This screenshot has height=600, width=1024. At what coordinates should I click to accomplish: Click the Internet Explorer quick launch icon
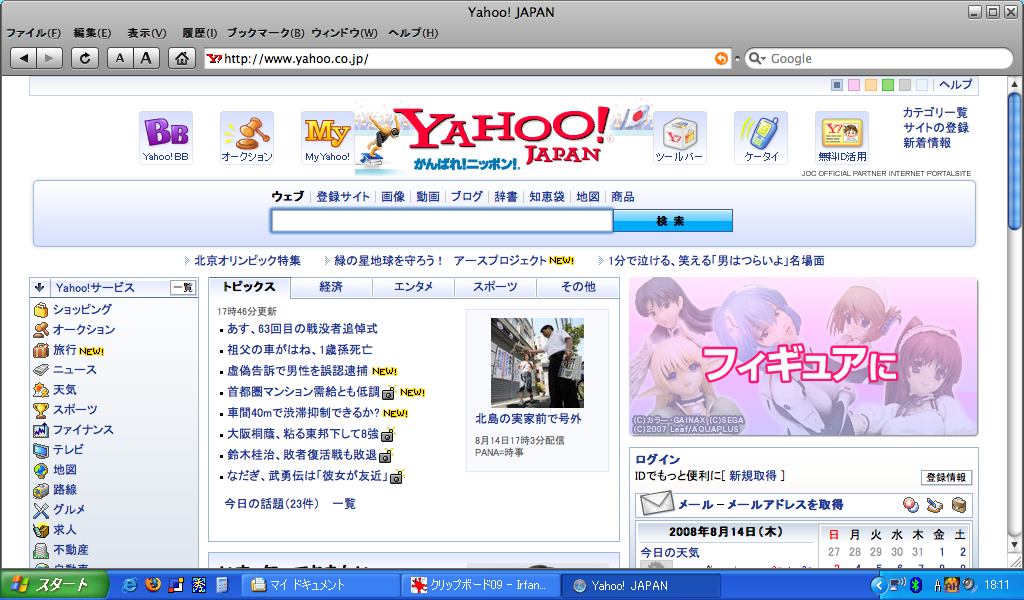tap(129, 585)
